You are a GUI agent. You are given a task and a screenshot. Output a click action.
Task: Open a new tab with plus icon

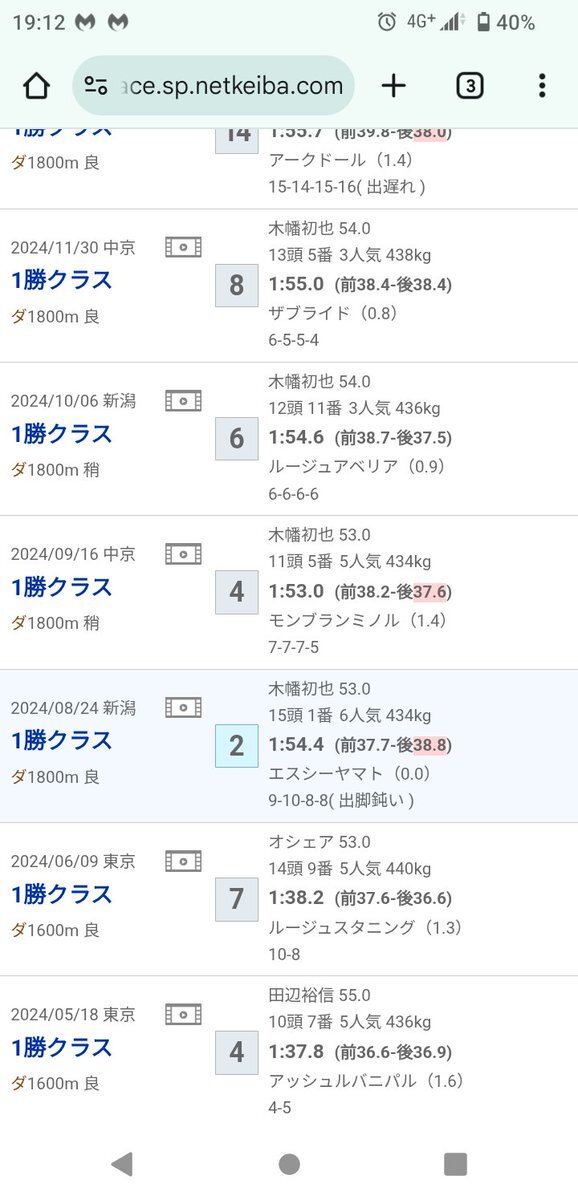394,86
